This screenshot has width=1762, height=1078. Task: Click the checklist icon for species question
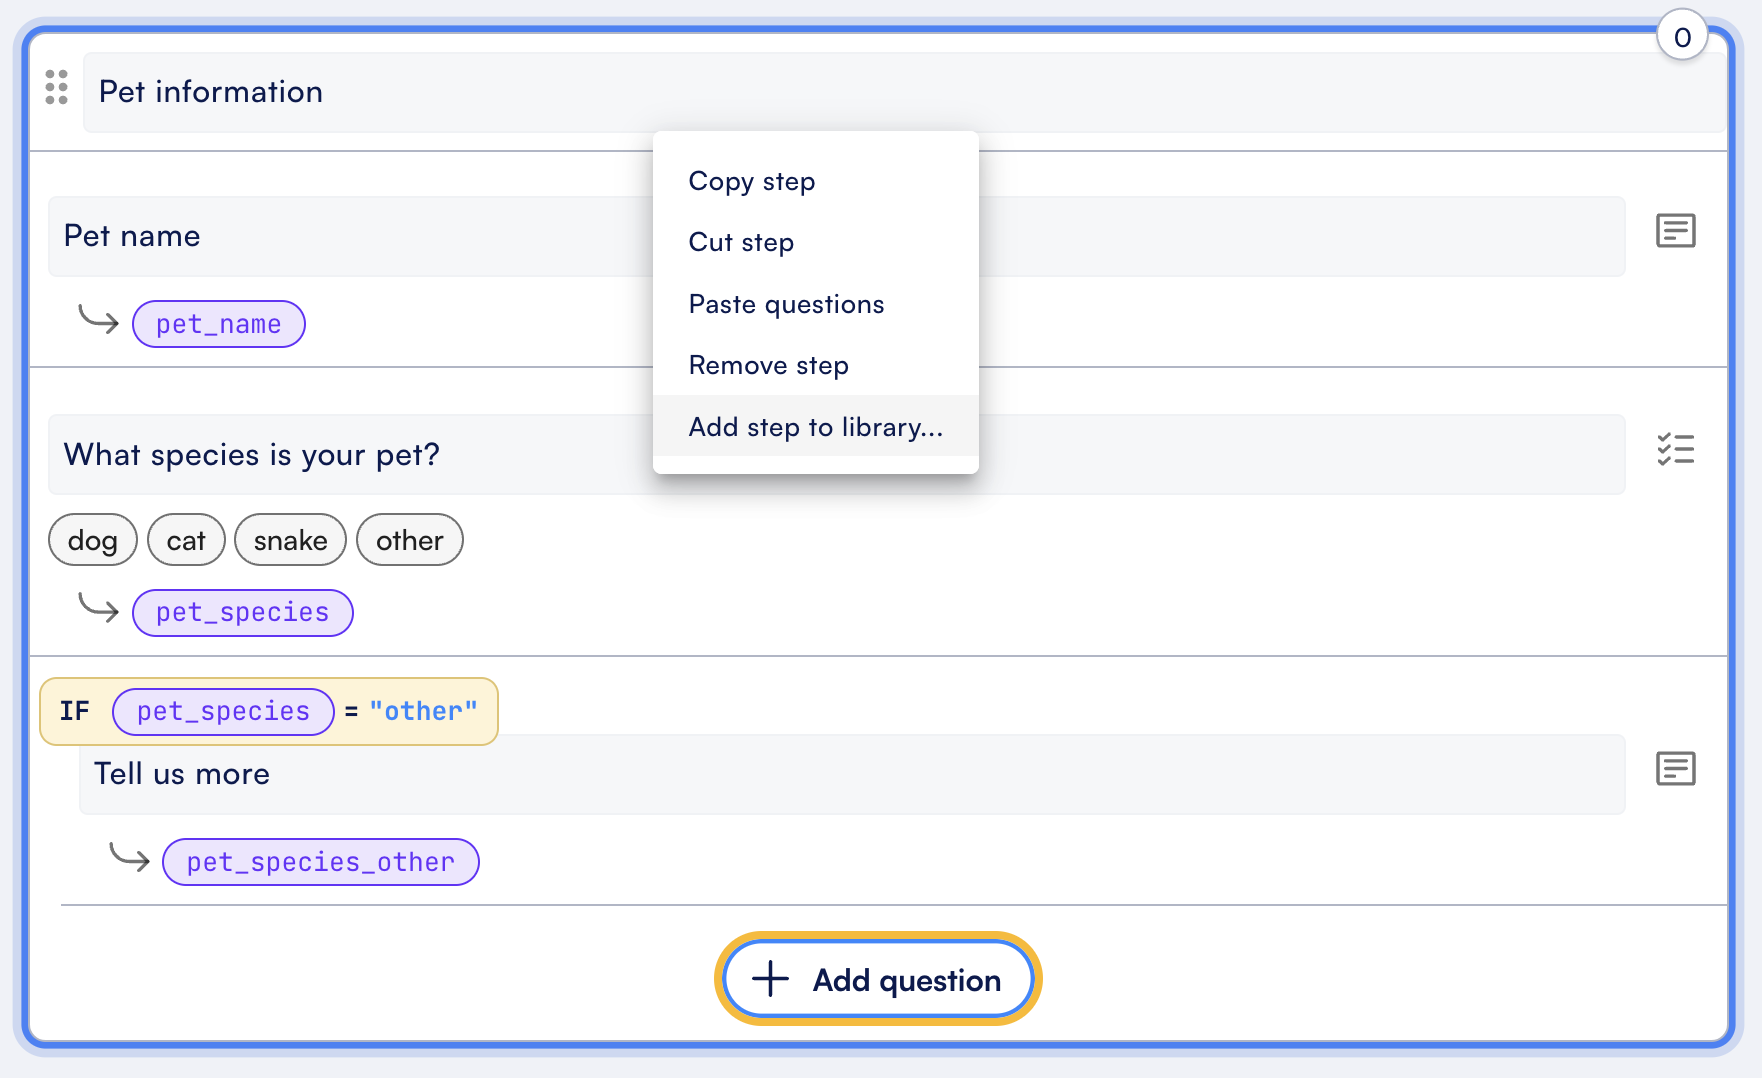pos(1675,450)
